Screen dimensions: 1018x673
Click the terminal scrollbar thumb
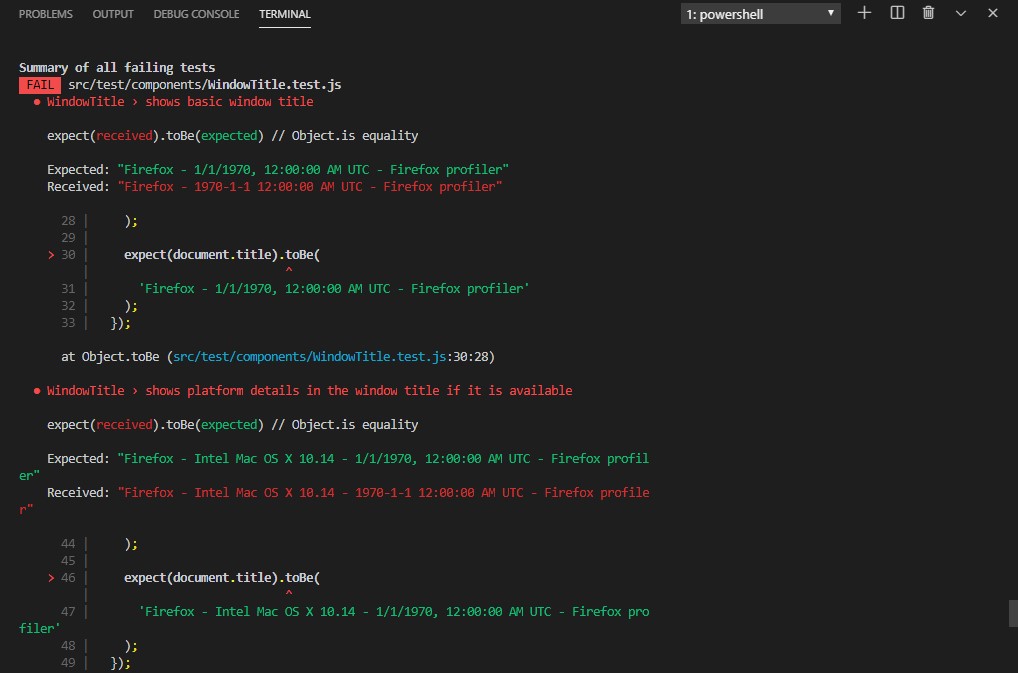point(1013,613)
